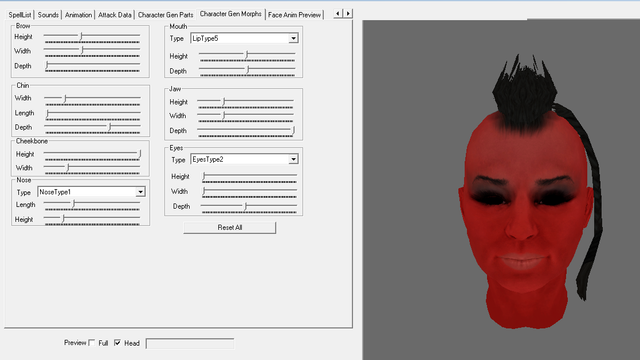Switch to the SpellList tab
Screen dimensions: 640x360
click(20, 15)
